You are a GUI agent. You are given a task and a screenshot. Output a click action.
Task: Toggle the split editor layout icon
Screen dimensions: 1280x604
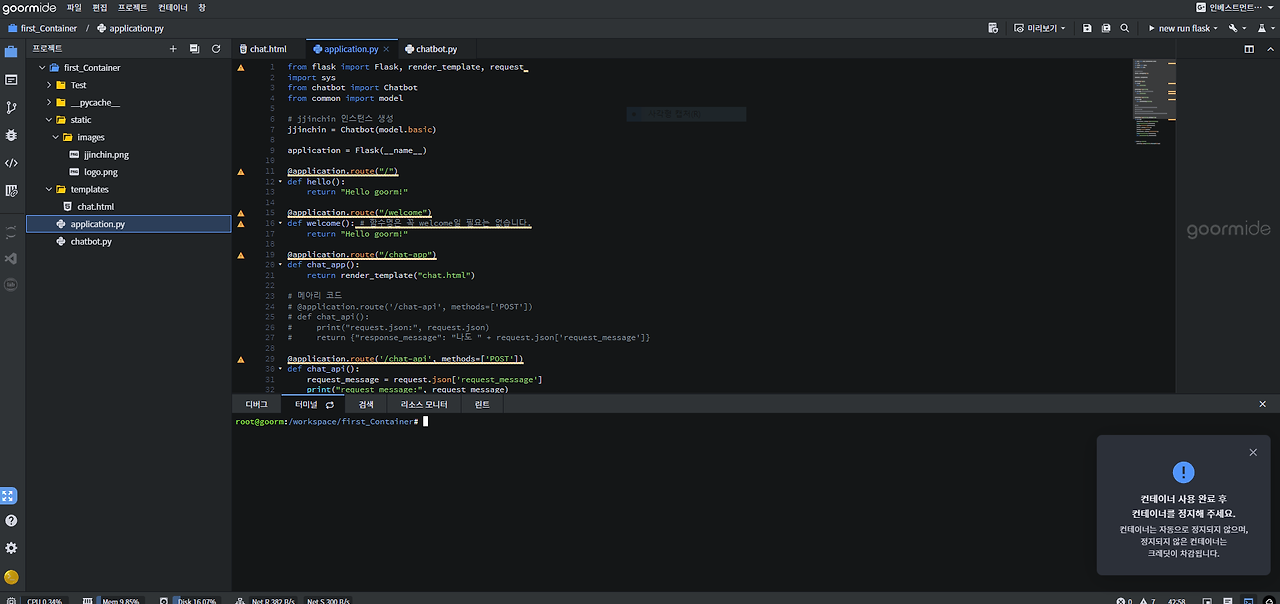[x=1249, y=48]
